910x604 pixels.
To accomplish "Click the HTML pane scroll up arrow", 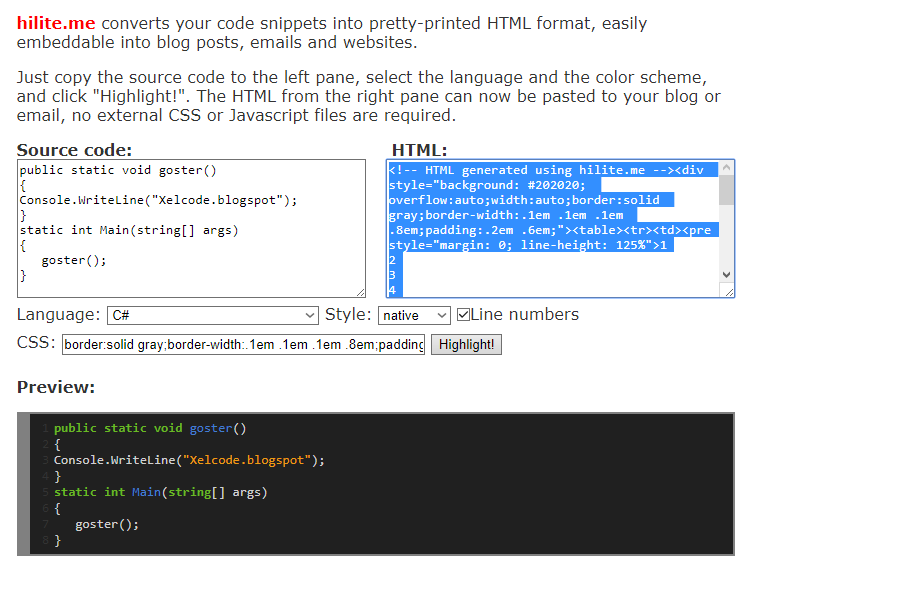I will (x=726, y=168).
